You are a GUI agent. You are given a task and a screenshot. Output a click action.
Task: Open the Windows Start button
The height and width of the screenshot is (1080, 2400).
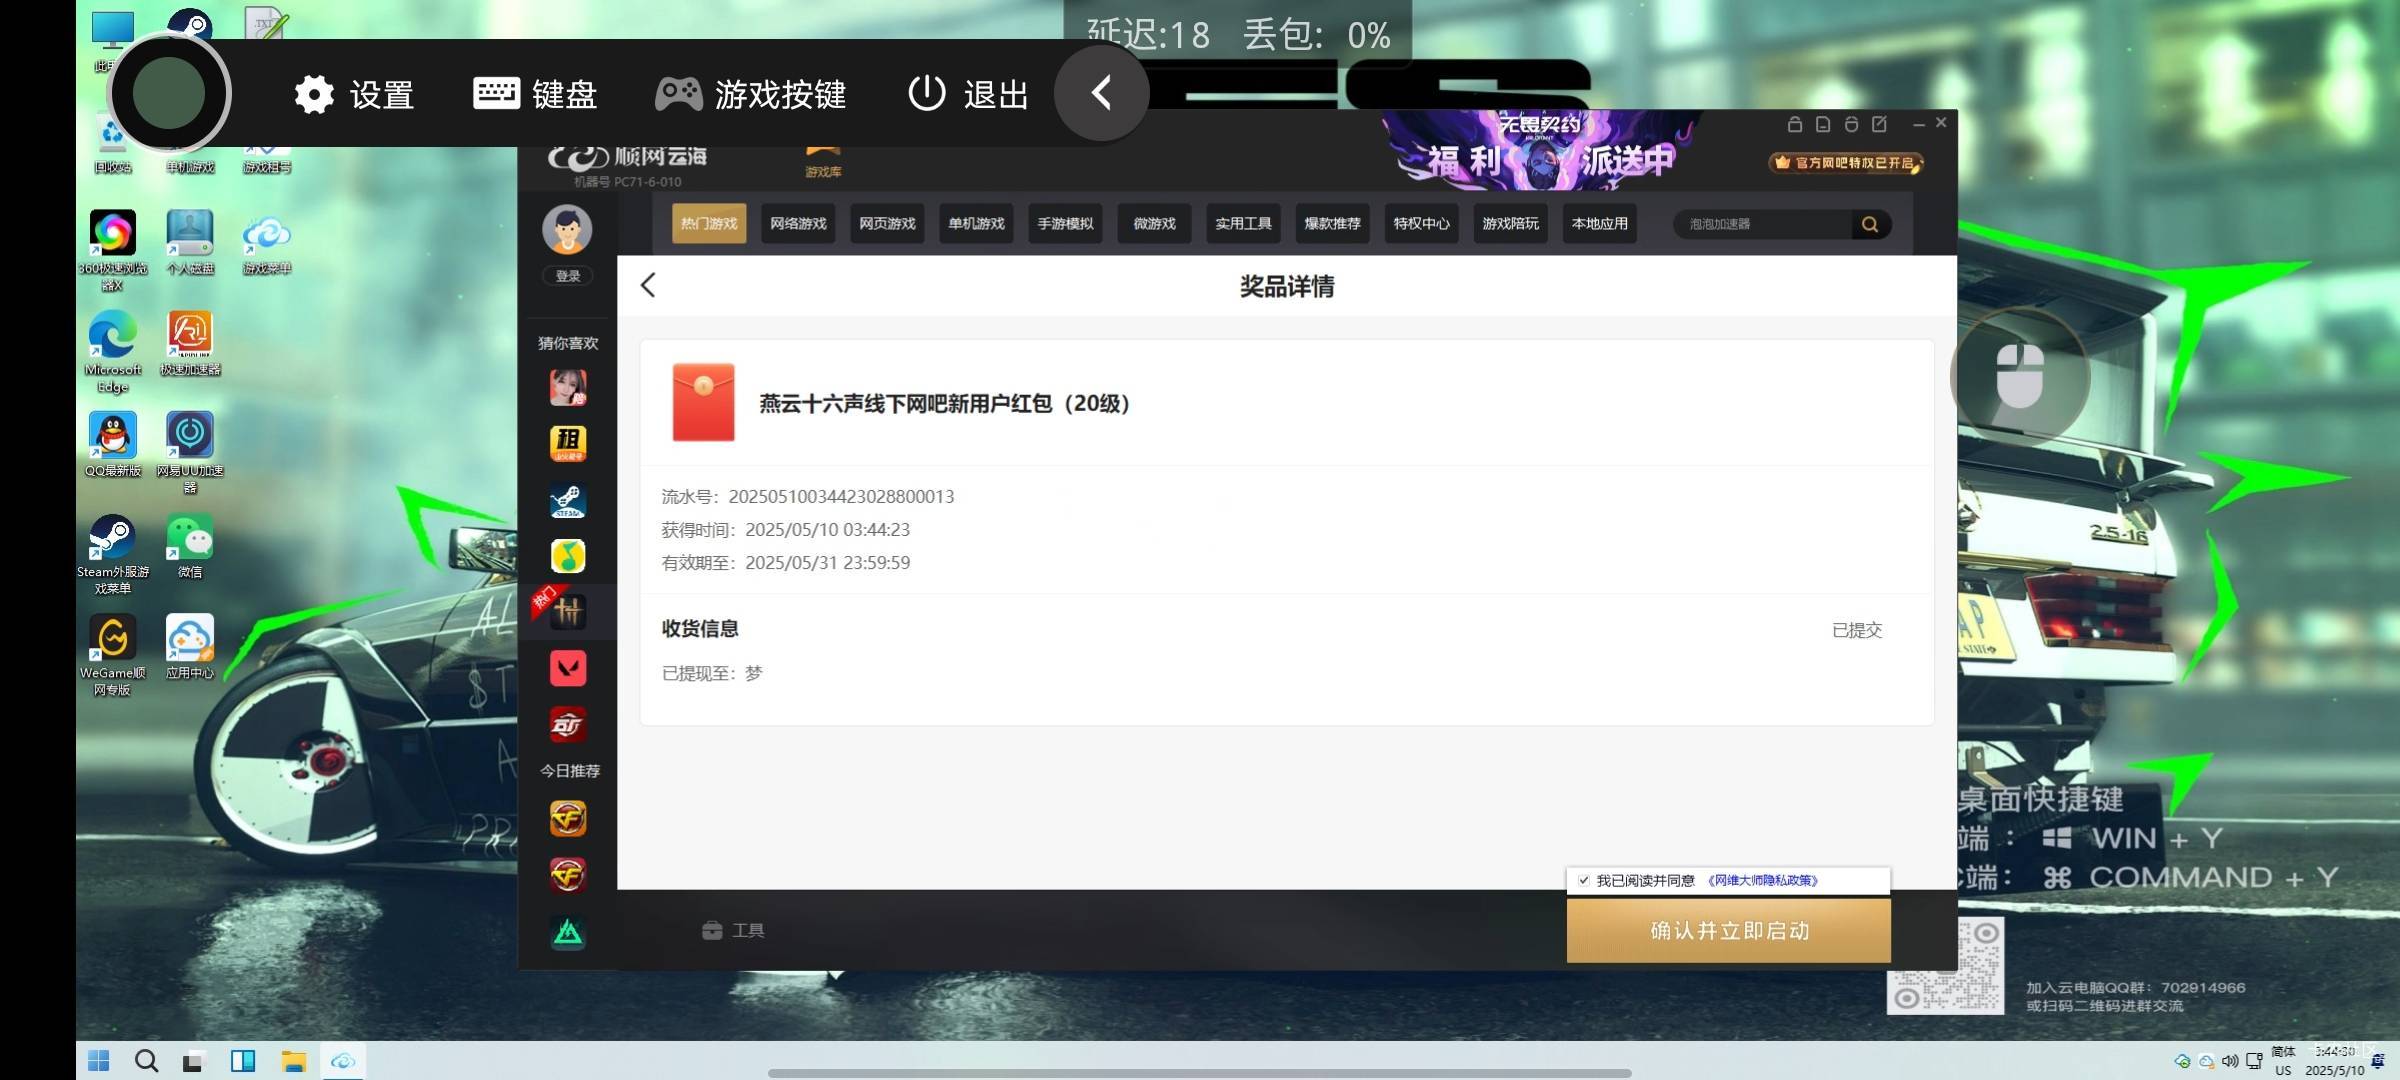coord(98,1061)
